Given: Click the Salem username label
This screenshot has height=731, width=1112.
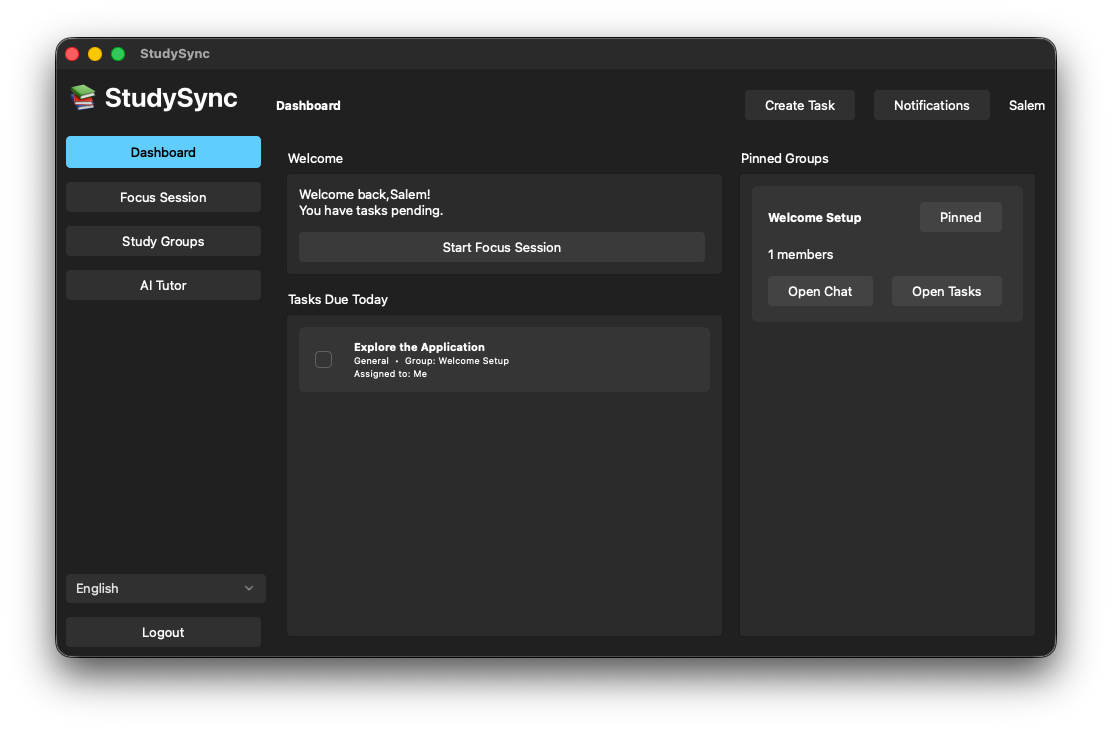Looking at the screenshot, I should tap(1027, 105).
